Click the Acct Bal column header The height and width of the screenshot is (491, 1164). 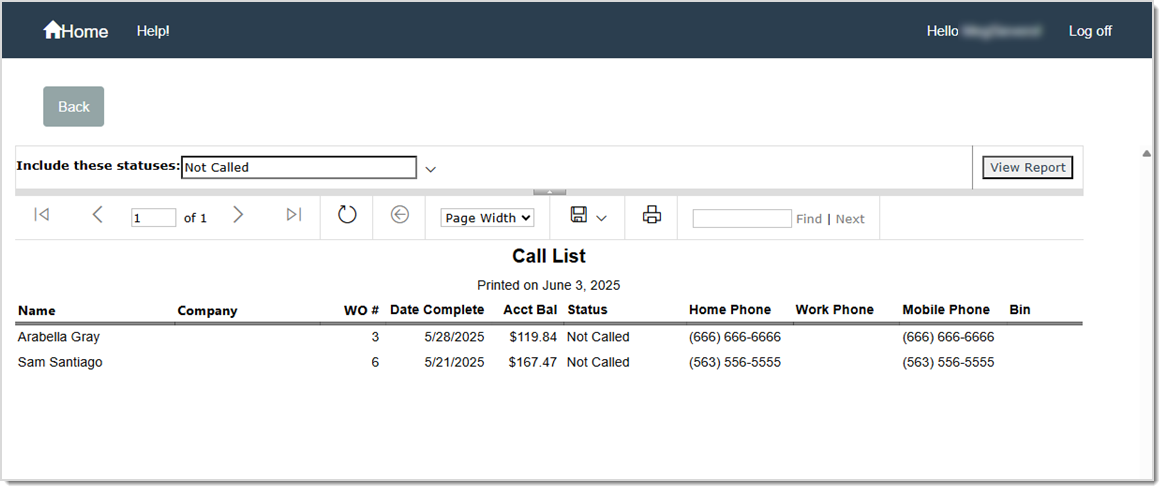pyautogui.click(x=530, y=310)
